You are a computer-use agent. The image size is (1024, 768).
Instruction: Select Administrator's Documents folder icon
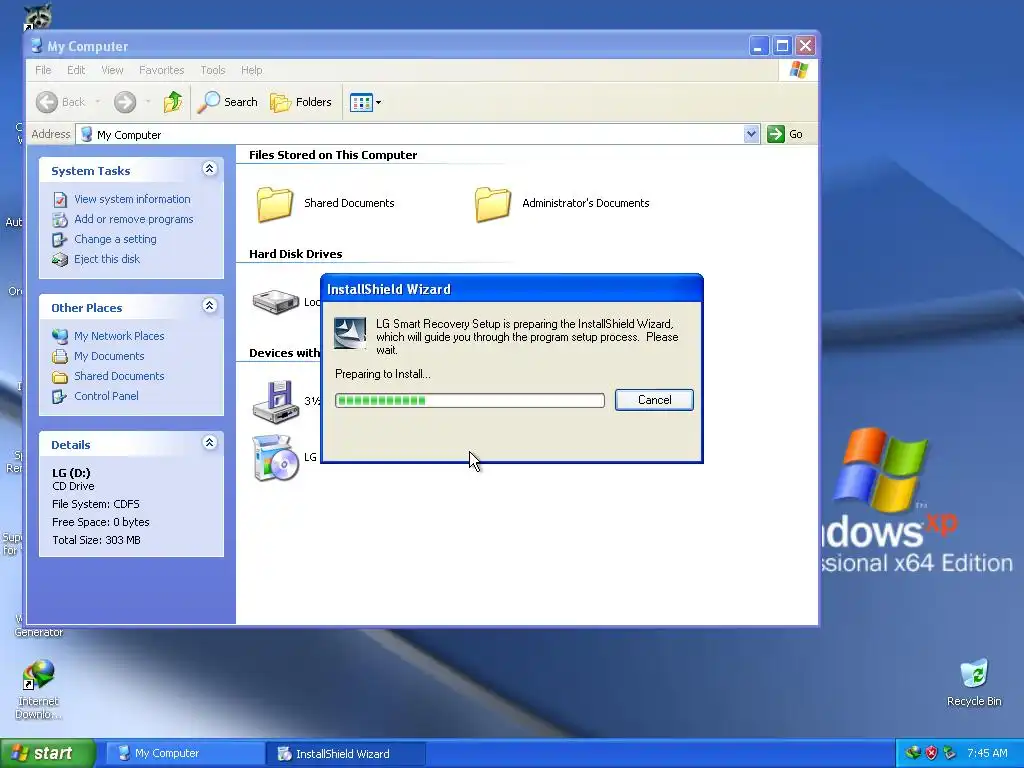(493, 204)
